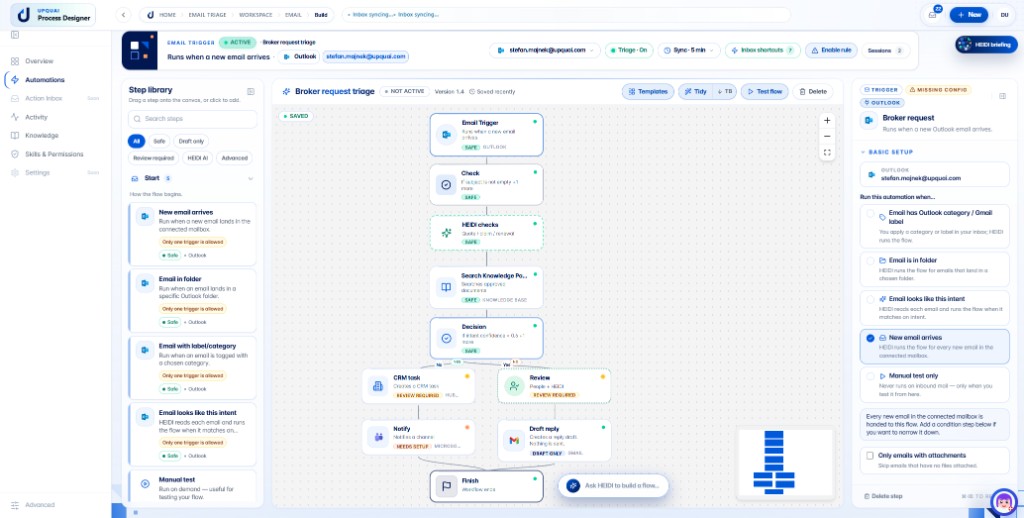Click the Enable rule button
This screenshot has height=518, width=1024.
(x=831, y=50)
